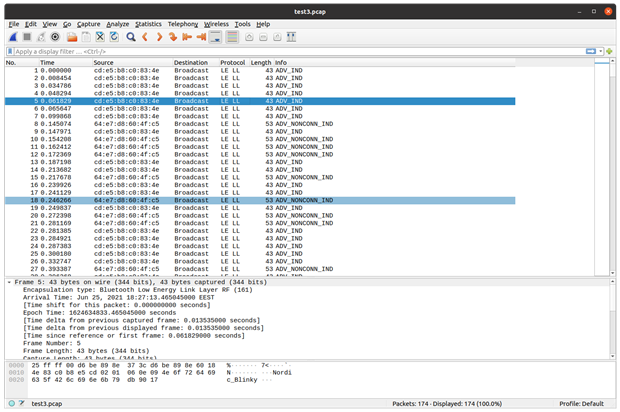620x412 pixels.
Task: Toggle auto-scroll during live capture
Action: 216,37
